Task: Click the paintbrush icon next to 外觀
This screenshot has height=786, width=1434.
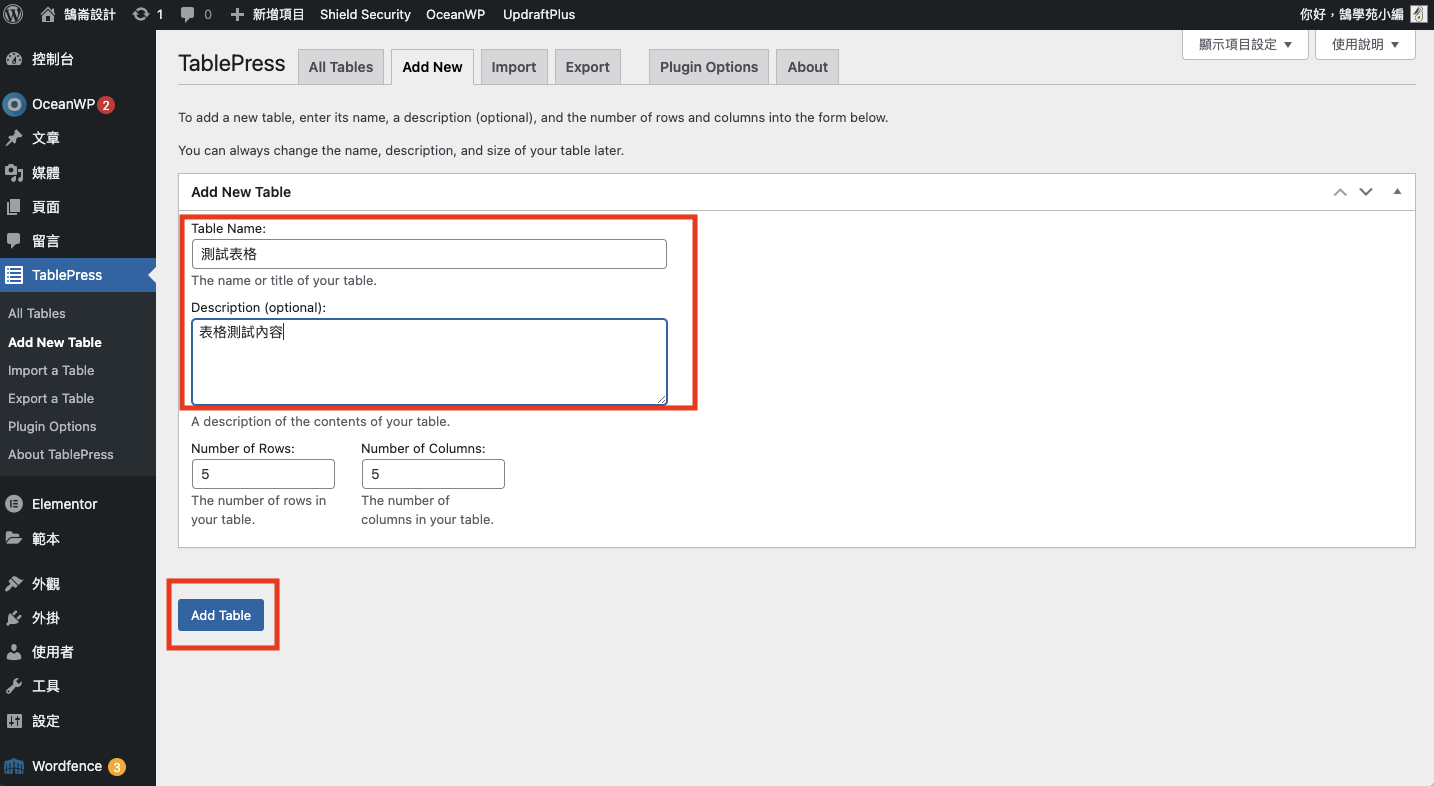Action: click(x=14, y=583)
